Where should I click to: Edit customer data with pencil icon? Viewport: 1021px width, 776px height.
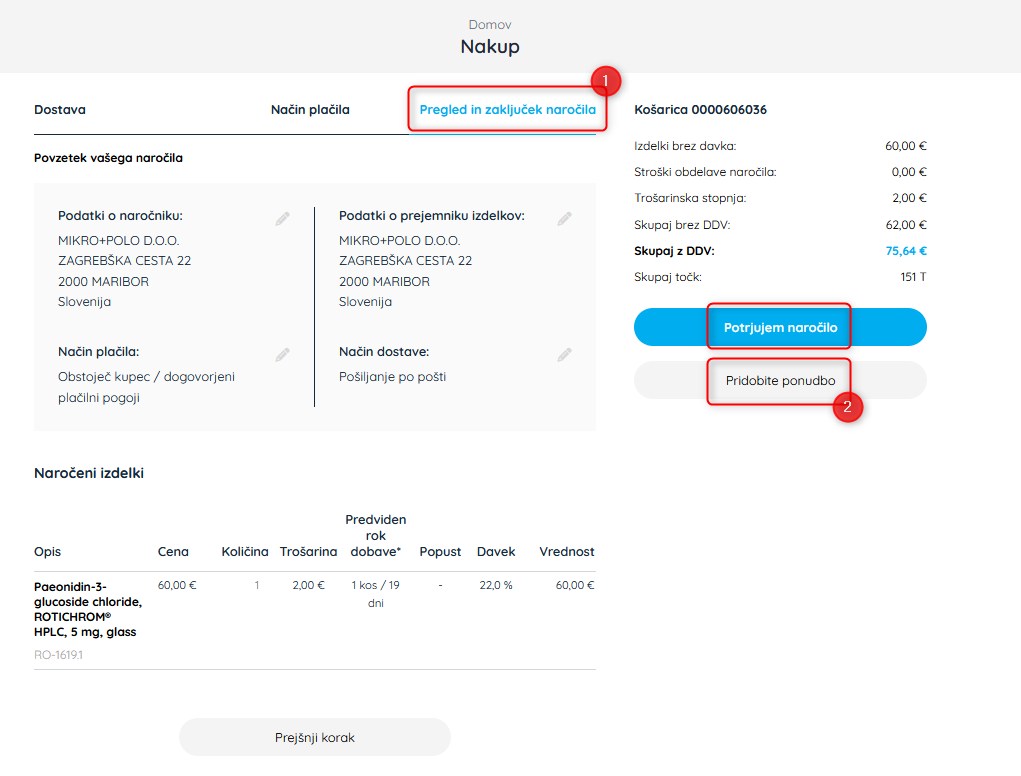coord(282,219)
